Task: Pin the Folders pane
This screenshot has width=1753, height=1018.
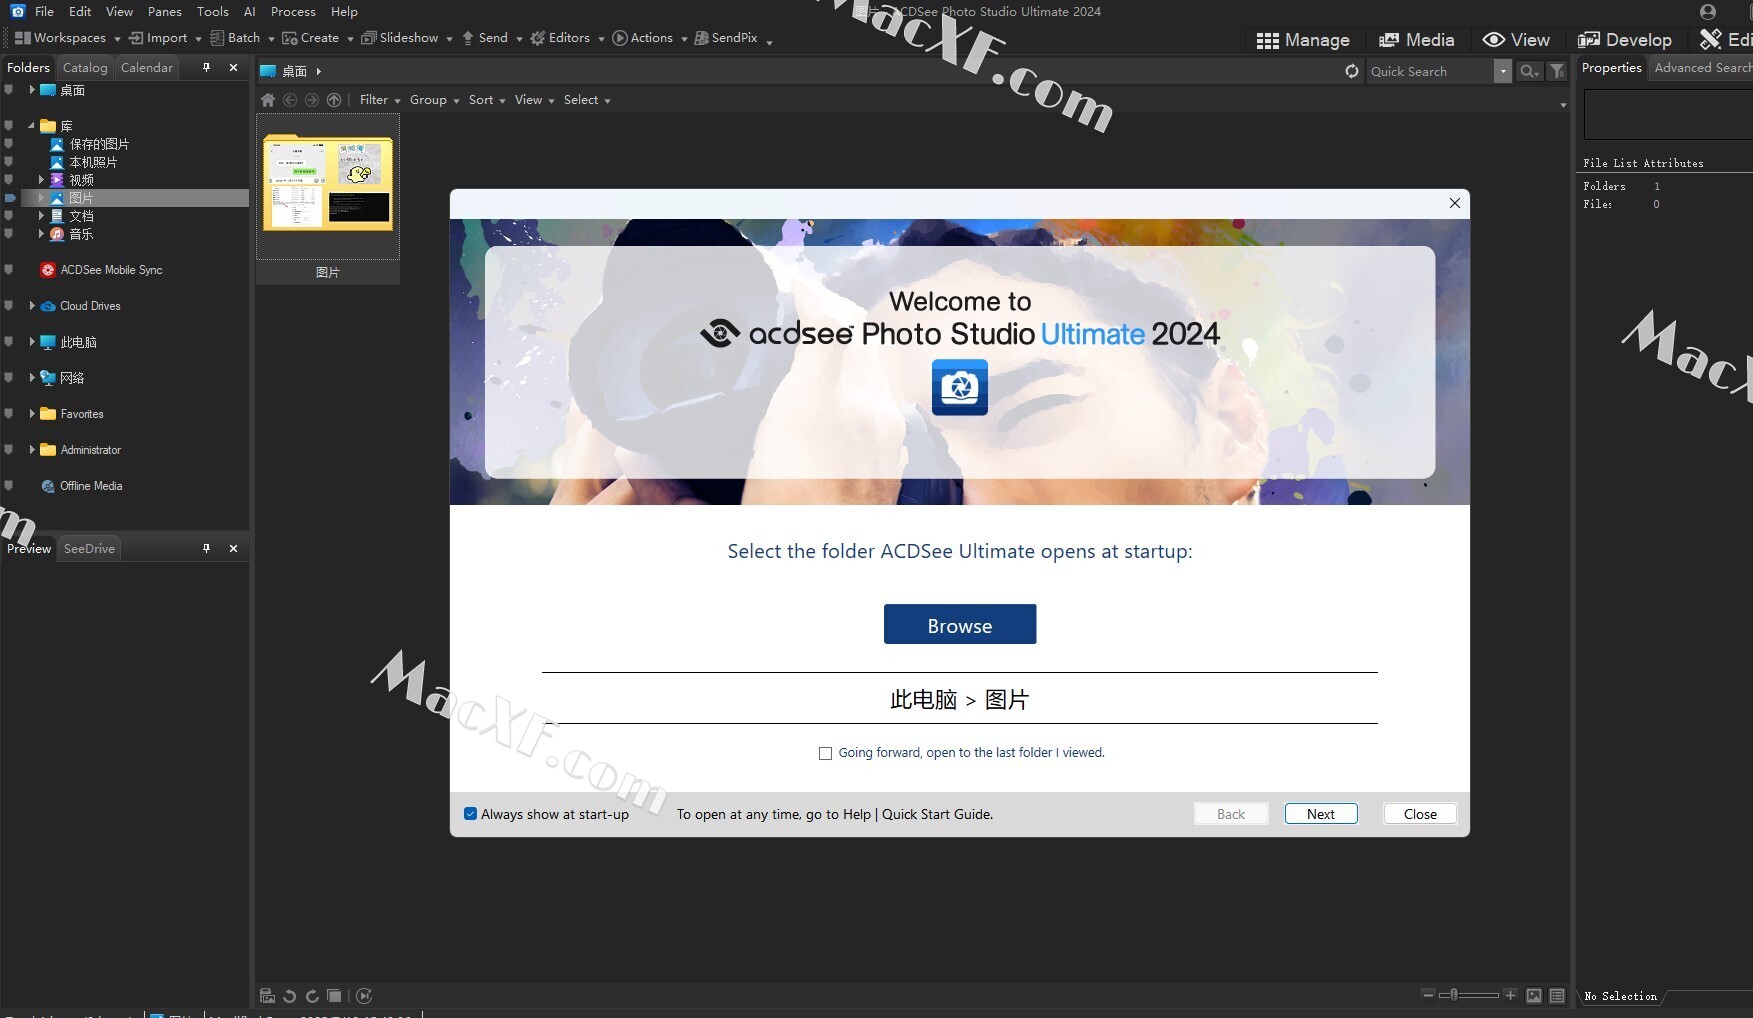Action: 207,67
